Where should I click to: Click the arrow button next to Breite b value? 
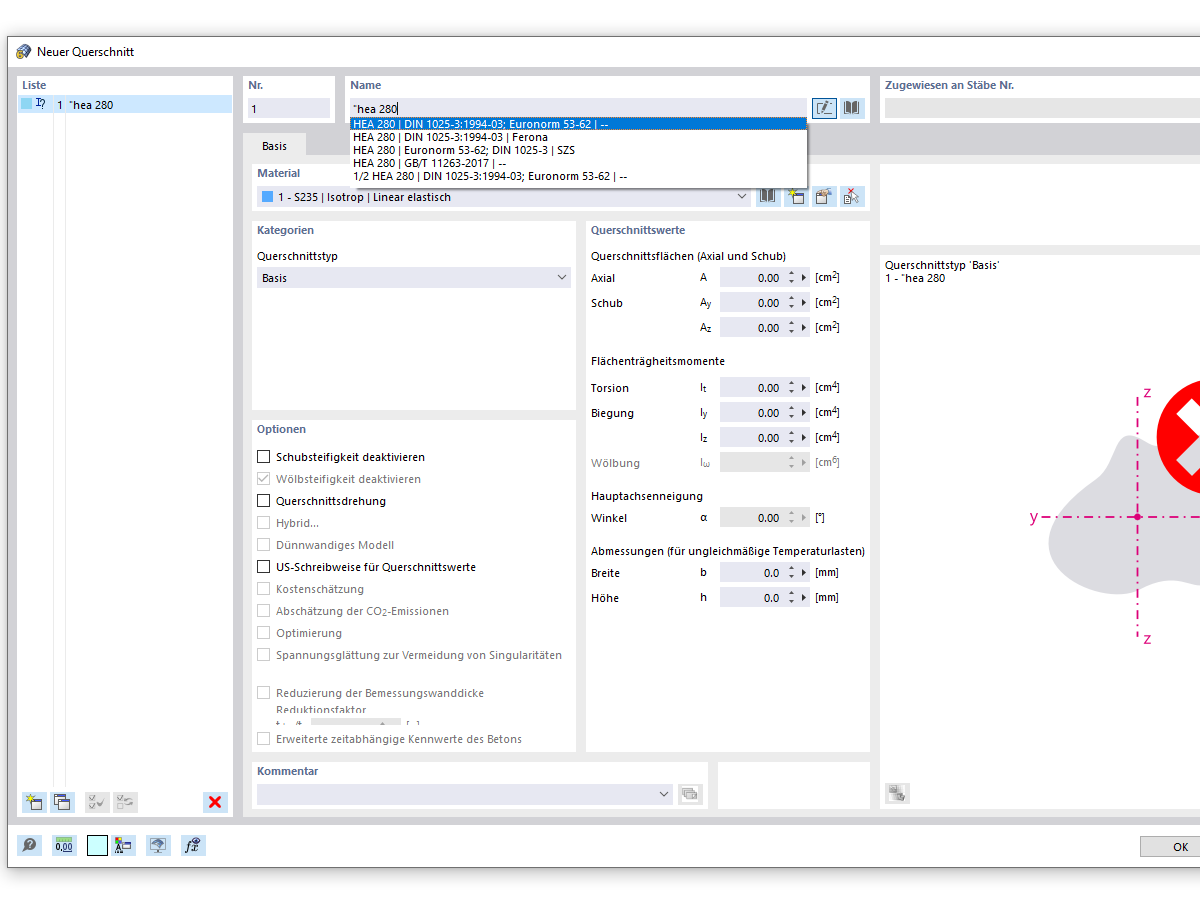click(804, 573)
